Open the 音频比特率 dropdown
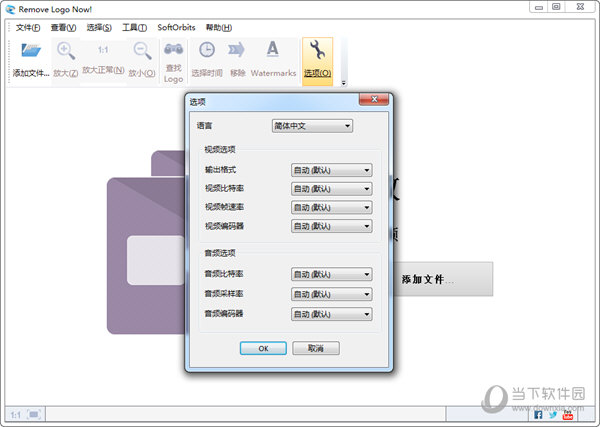Screen dimensions: 600x427 331,274
